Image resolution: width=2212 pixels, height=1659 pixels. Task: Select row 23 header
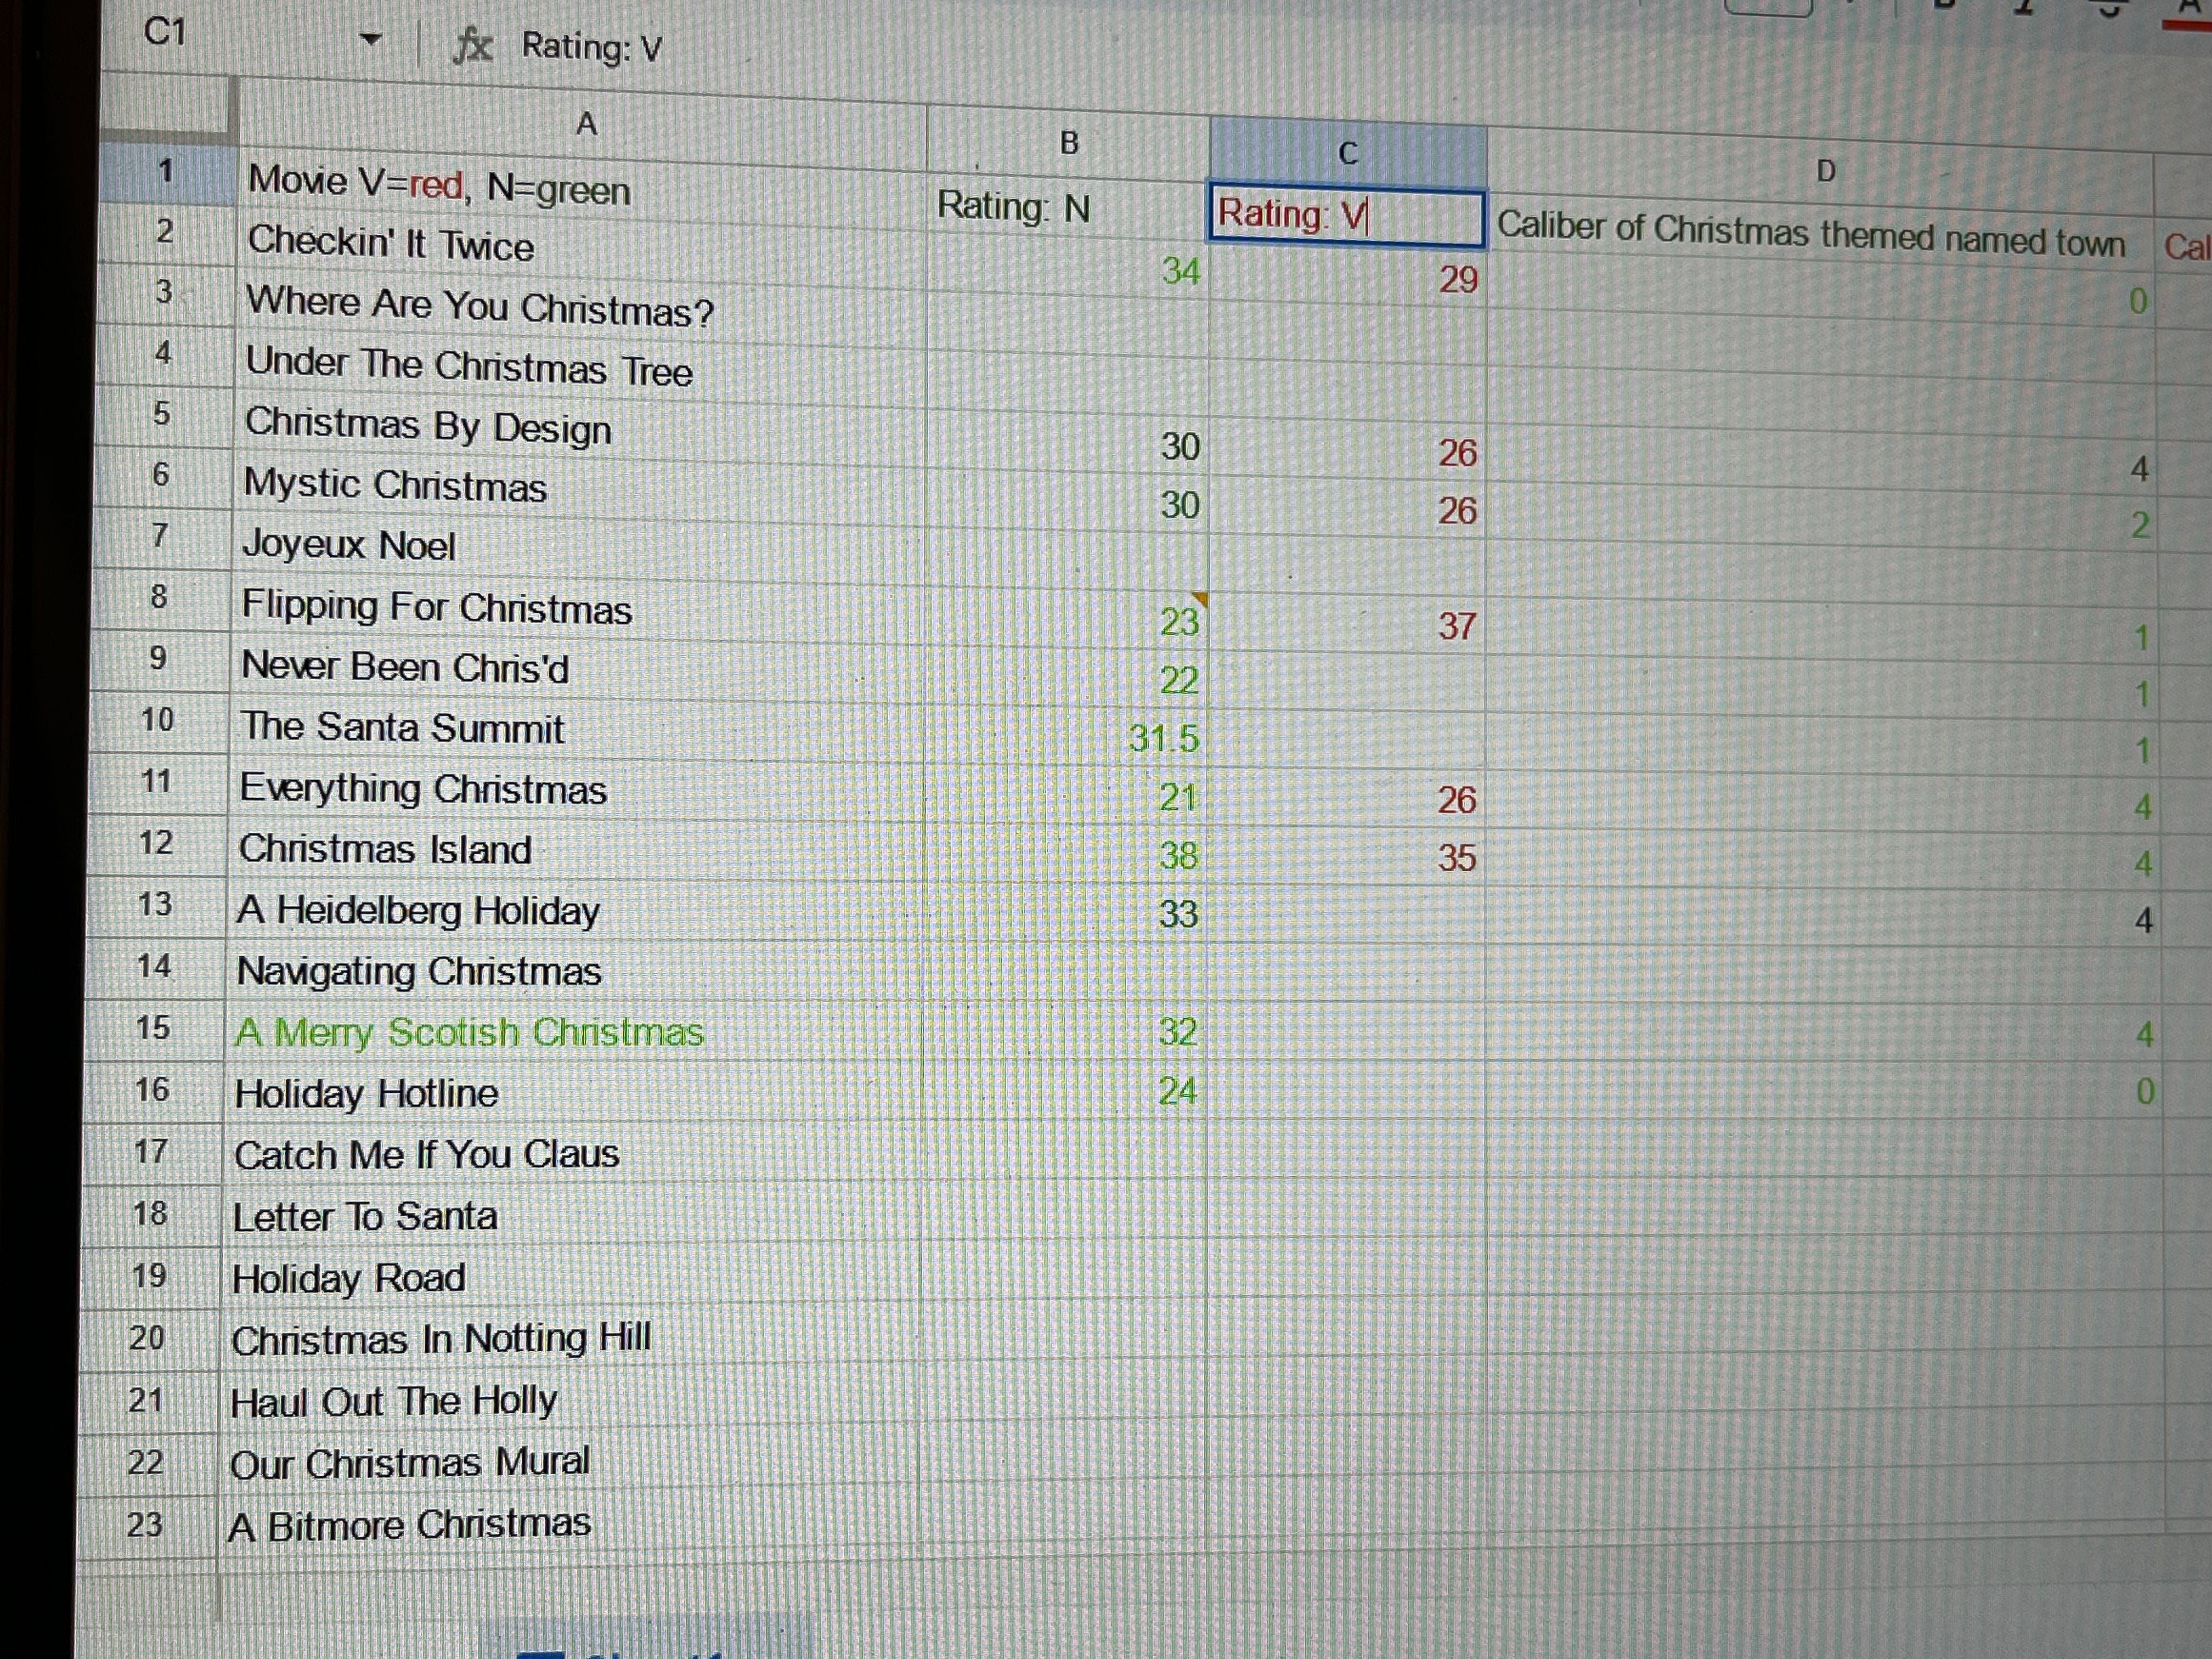click(x=145, y=1524)
